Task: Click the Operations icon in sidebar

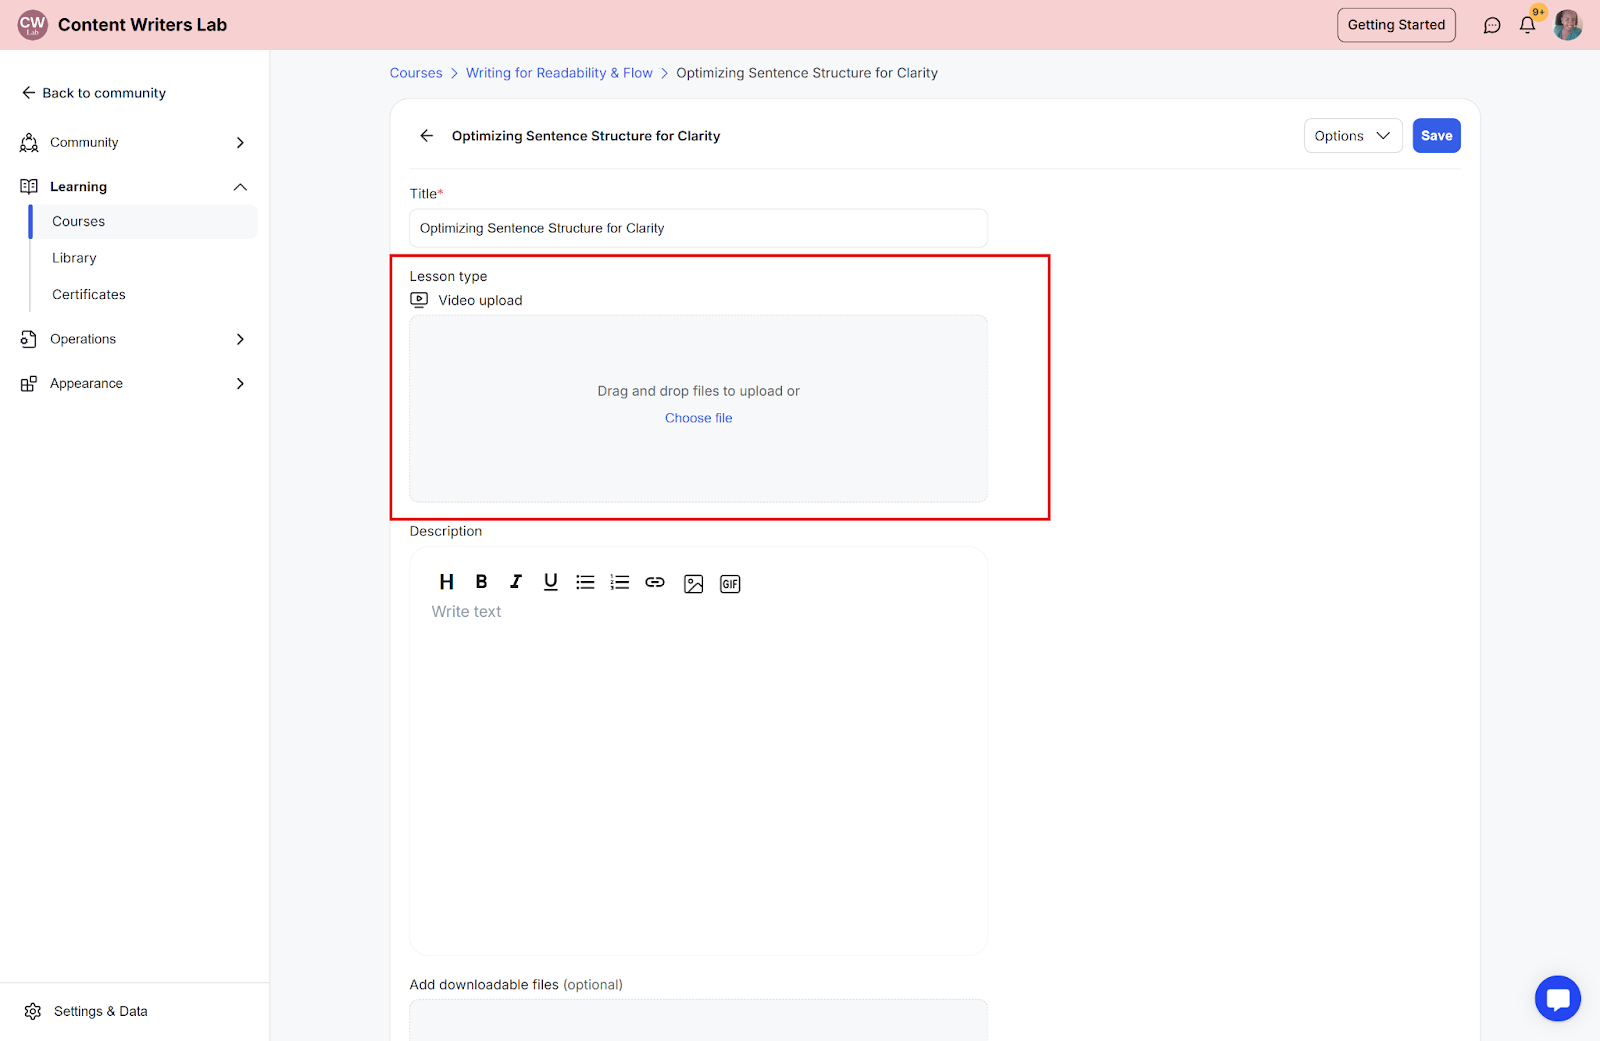Action: tap(29, 339)
